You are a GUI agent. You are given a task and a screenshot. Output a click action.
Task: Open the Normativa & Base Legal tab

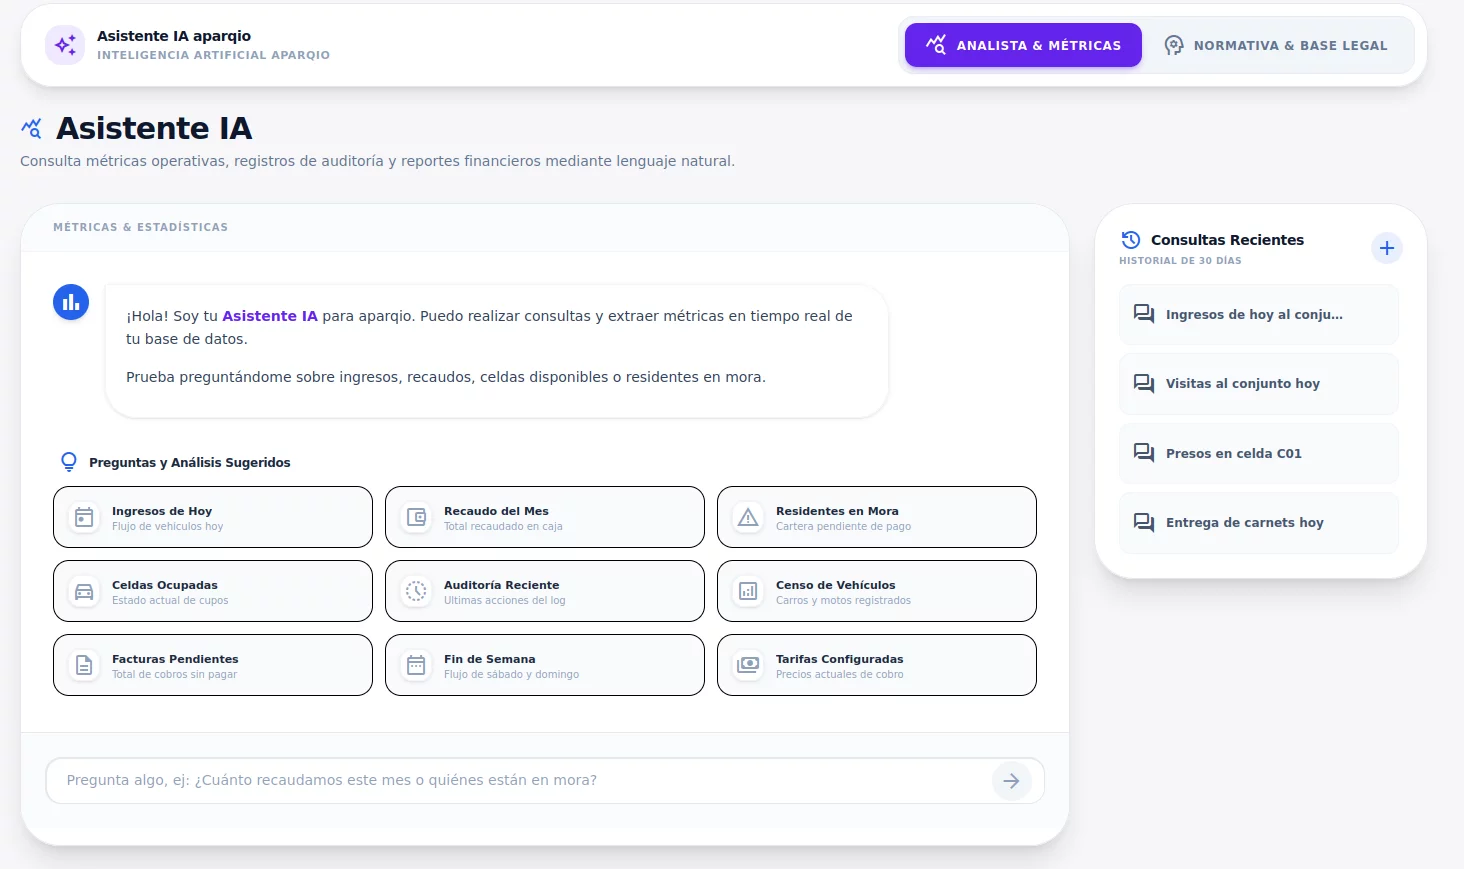pos(1276,45)
